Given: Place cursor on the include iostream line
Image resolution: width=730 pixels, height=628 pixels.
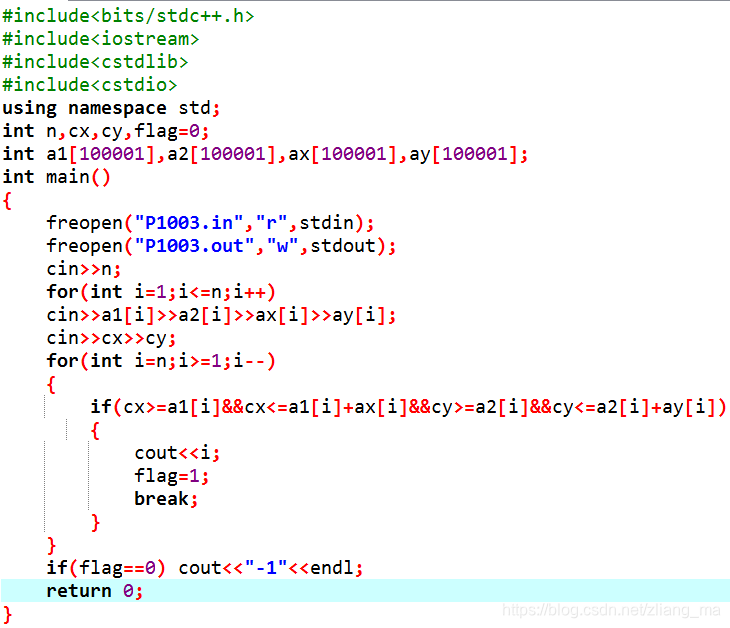Looking at the screenshot, I should [101, 39].
